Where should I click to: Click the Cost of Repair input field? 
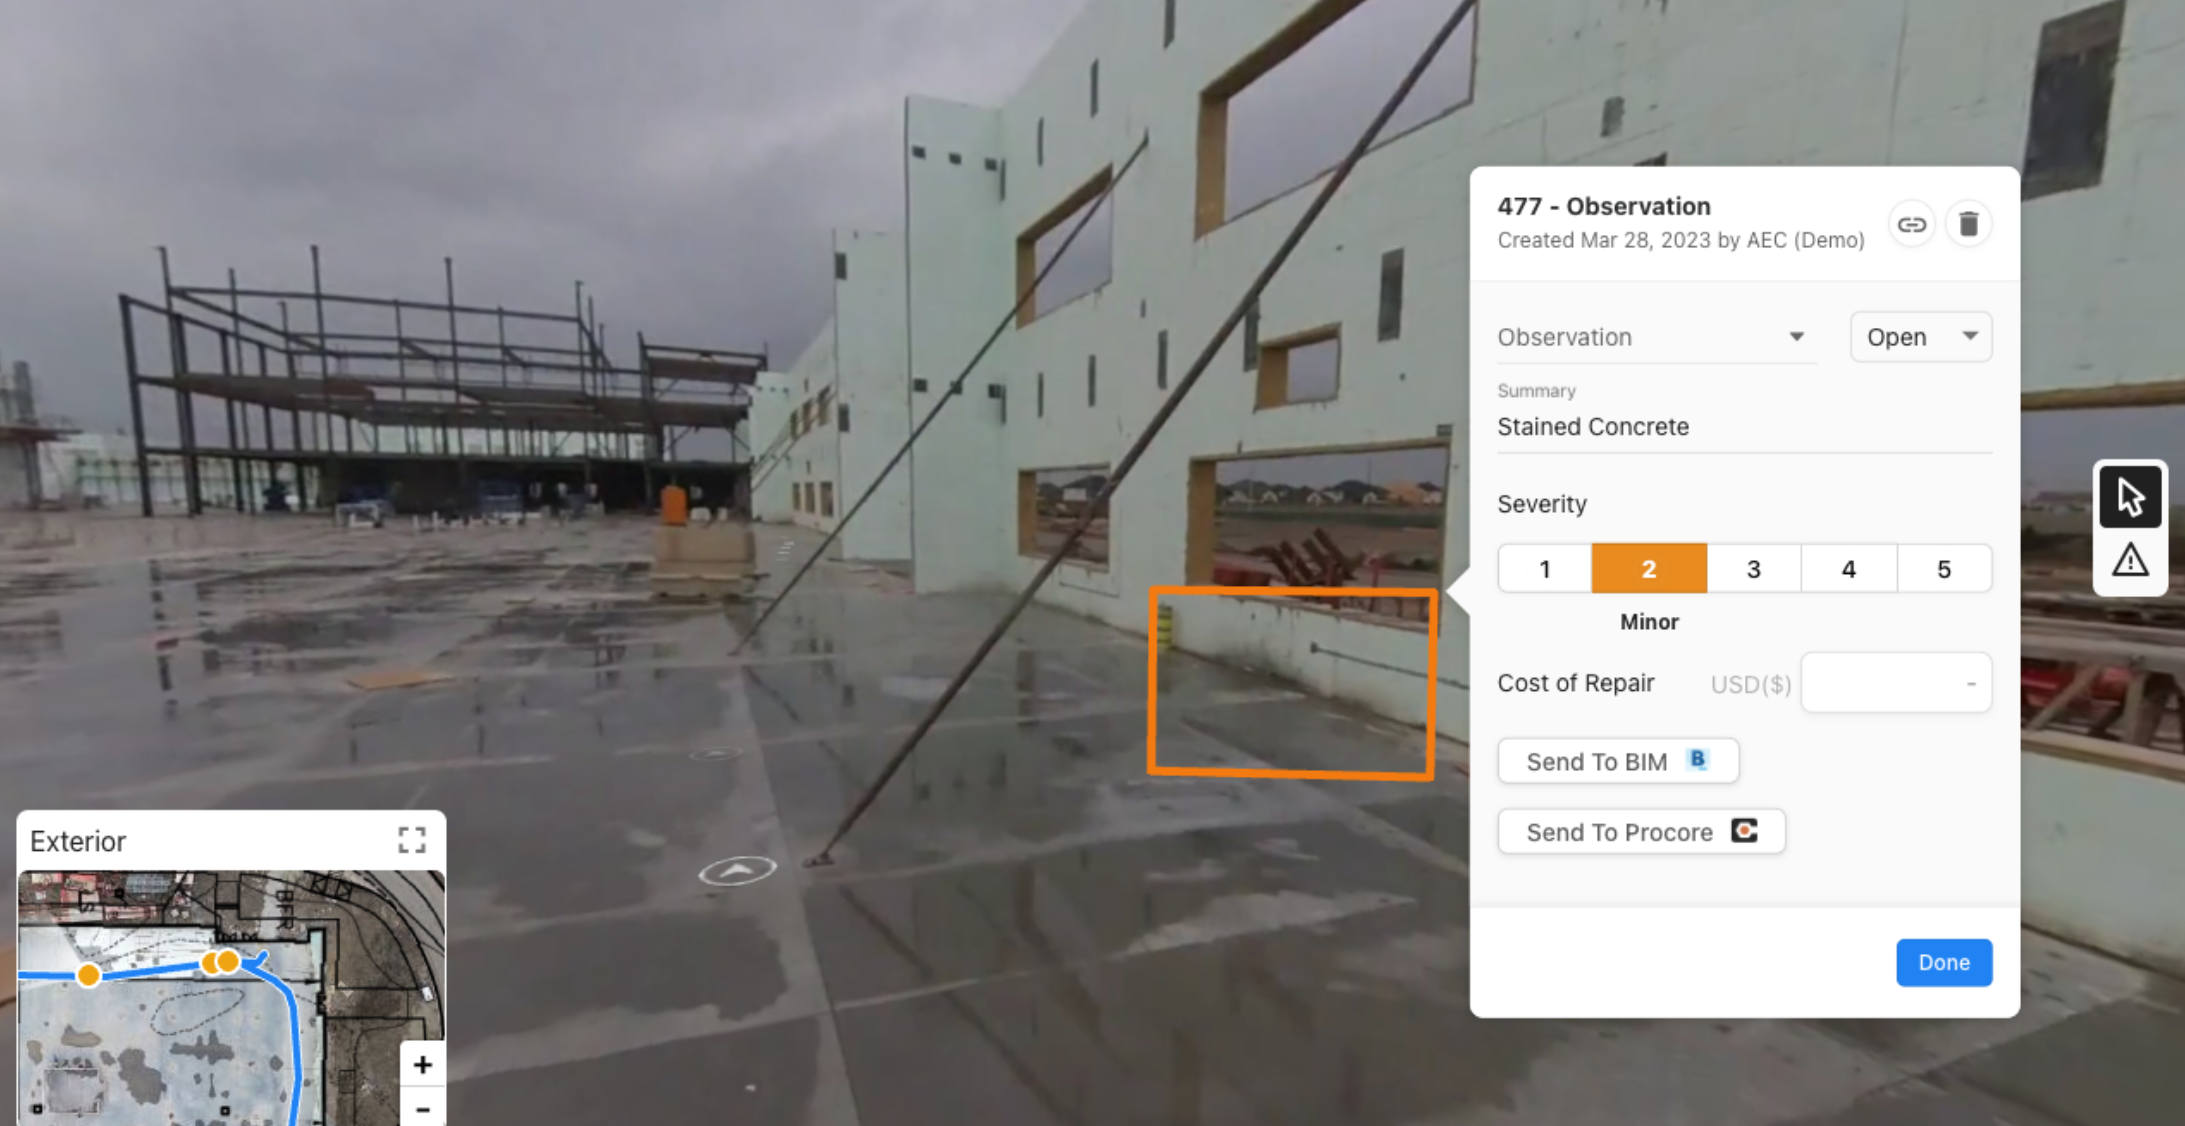click(x=1896, y=683)
